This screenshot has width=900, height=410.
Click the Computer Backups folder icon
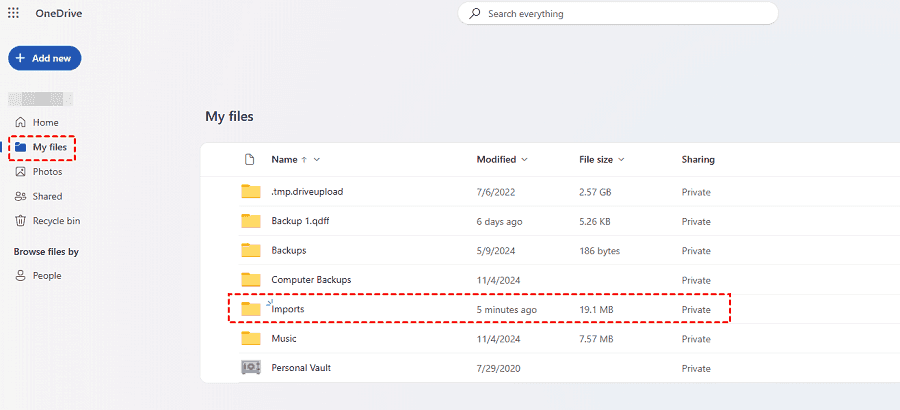pos(251,280)
